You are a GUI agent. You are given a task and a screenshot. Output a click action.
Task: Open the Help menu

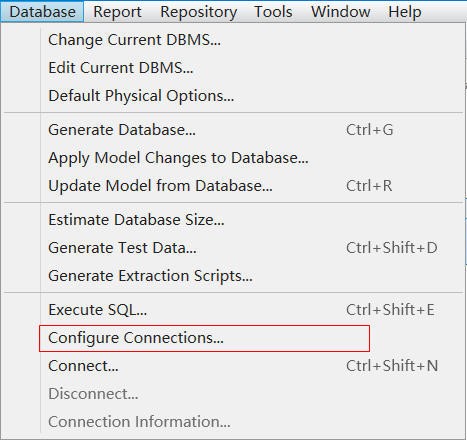point(405,12)
